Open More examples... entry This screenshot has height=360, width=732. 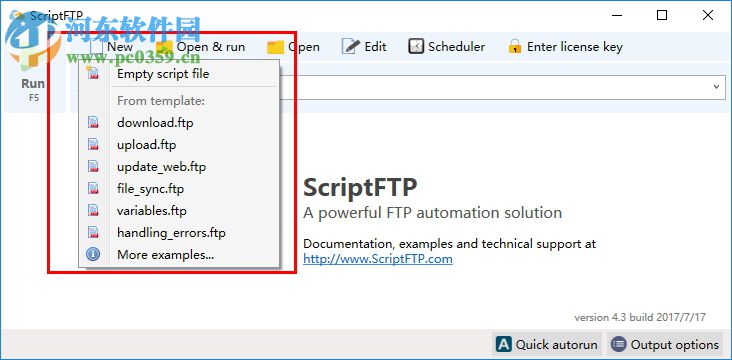click(179, 254)
